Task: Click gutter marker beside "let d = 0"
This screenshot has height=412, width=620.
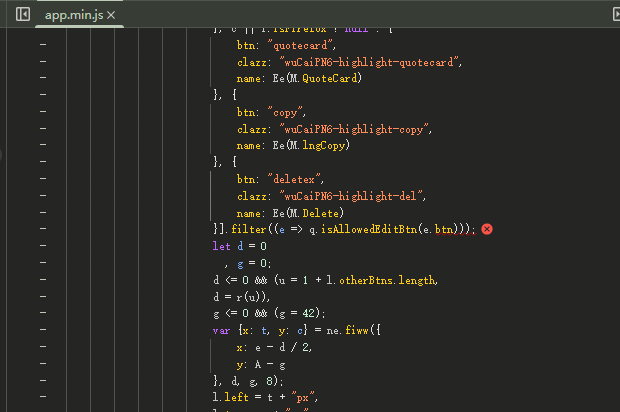Action: pyautogui.click(x=42, y=246)
